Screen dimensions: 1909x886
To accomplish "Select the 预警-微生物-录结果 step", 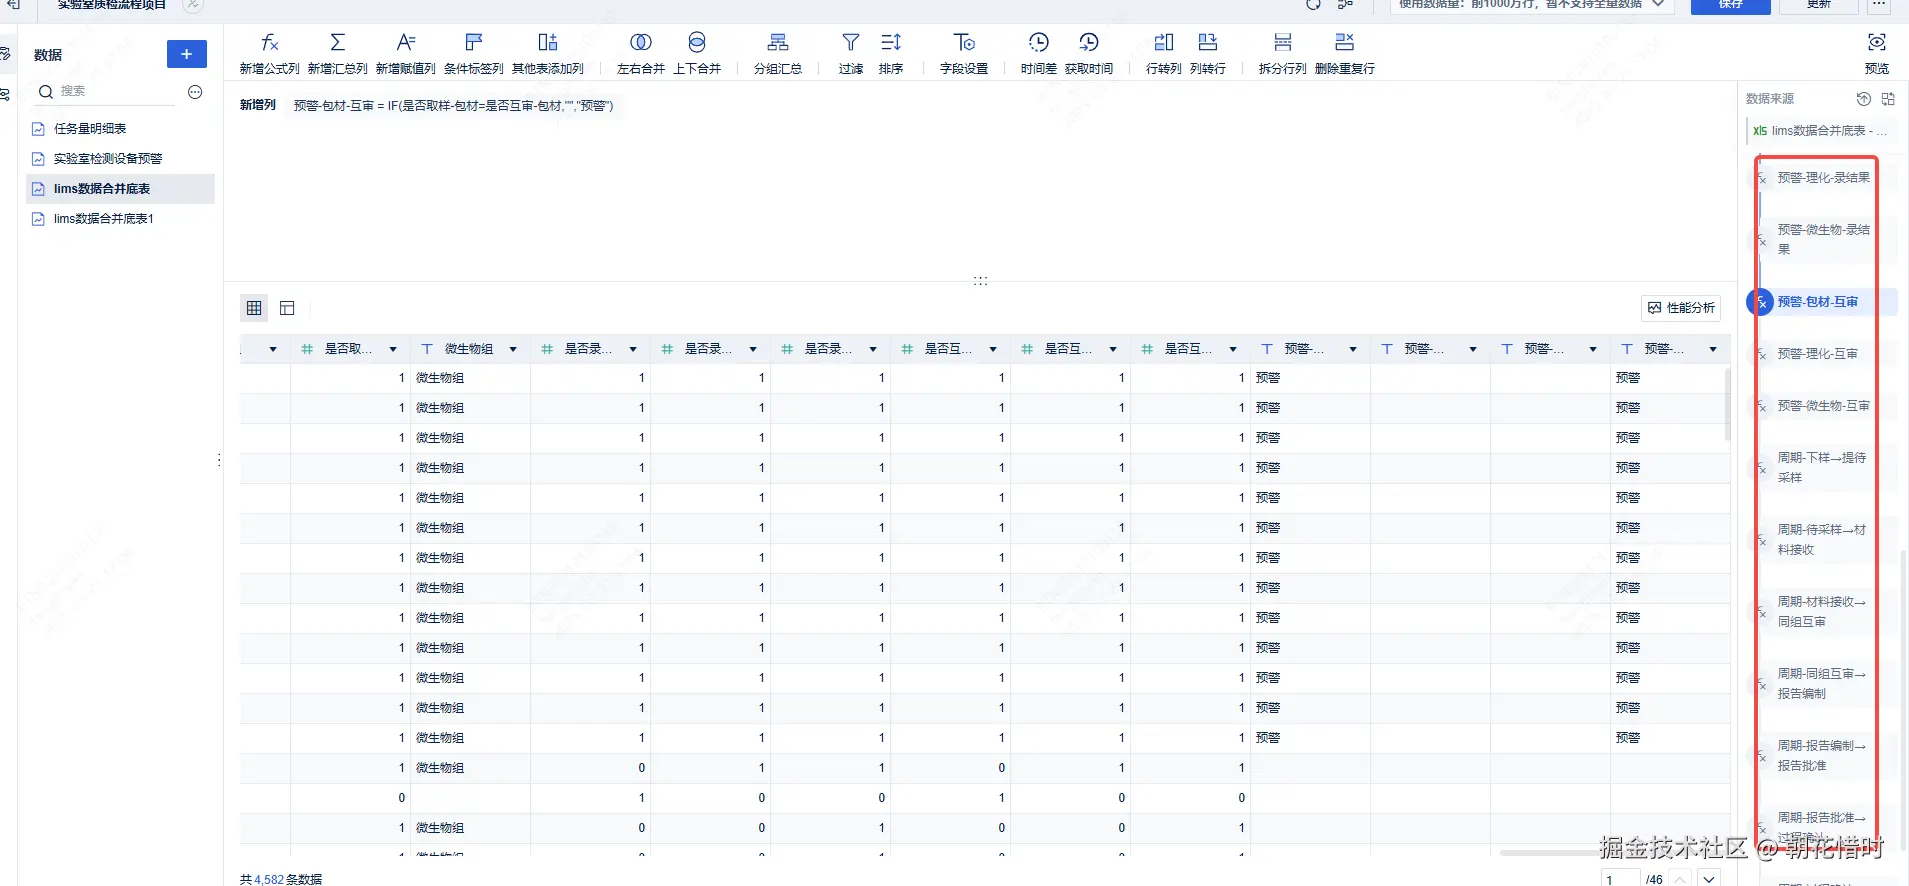I will 1822,240.
